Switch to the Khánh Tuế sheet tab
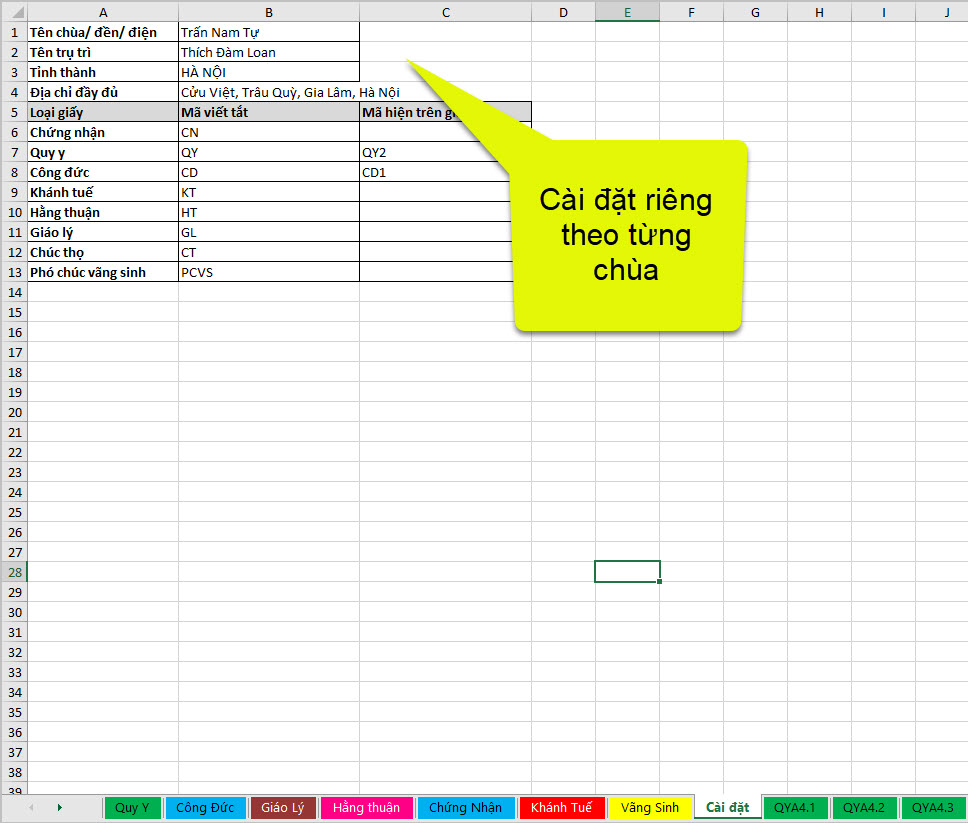This screenshot has width=968, height=823. click(562, 808)
